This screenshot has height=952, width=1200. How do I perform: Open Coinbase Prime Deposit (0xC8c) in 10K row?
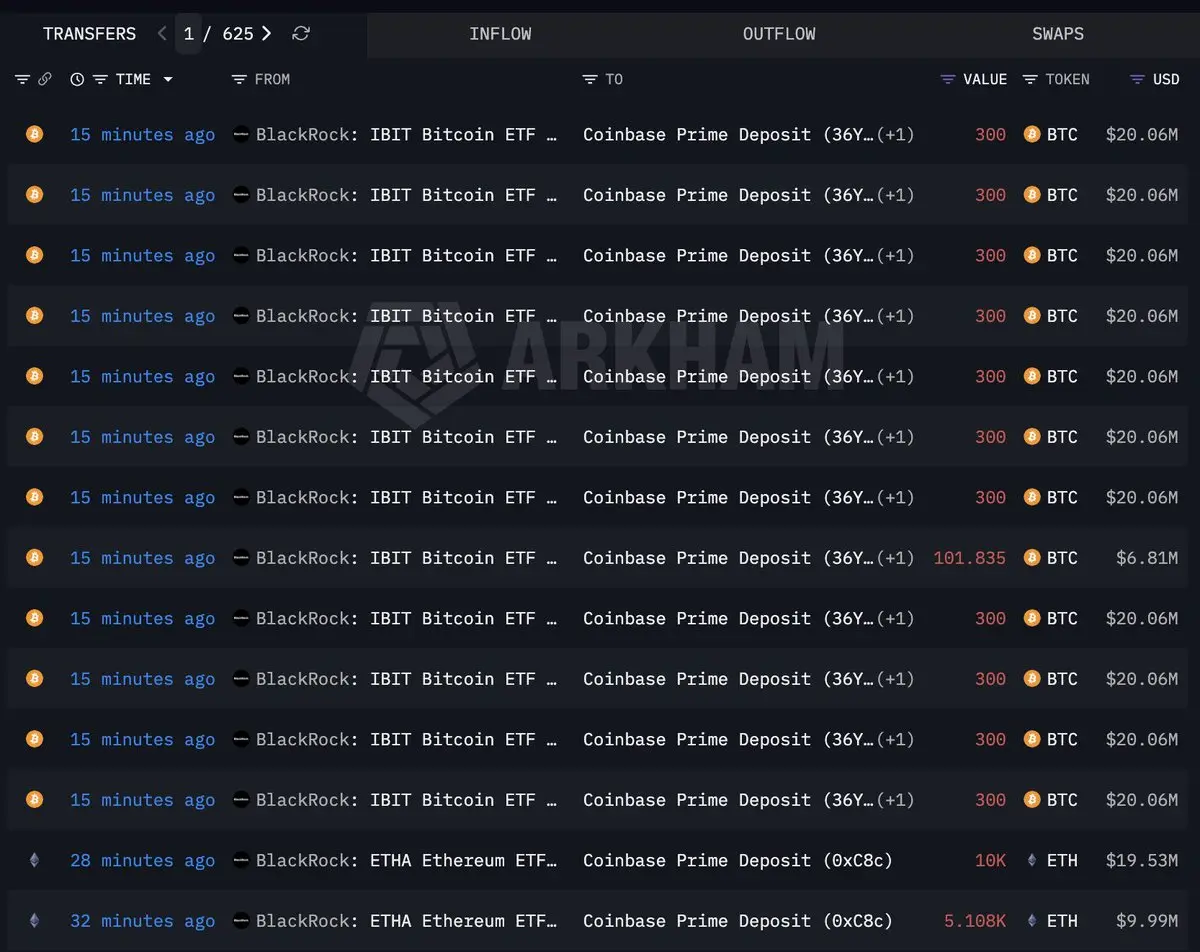pyautogui.click(x=738, y=861)
